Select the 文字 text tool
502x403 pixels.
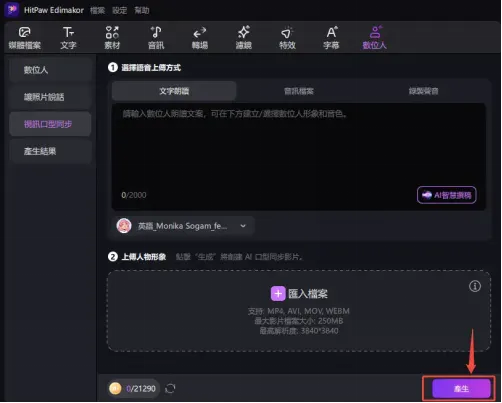[68, 38]
